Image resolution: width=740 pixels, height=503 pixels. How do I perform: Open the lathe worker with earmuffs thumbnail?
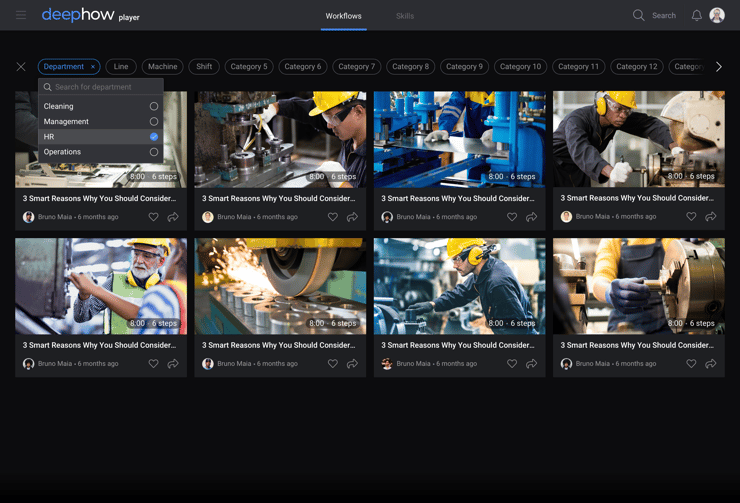pos(639,139)
